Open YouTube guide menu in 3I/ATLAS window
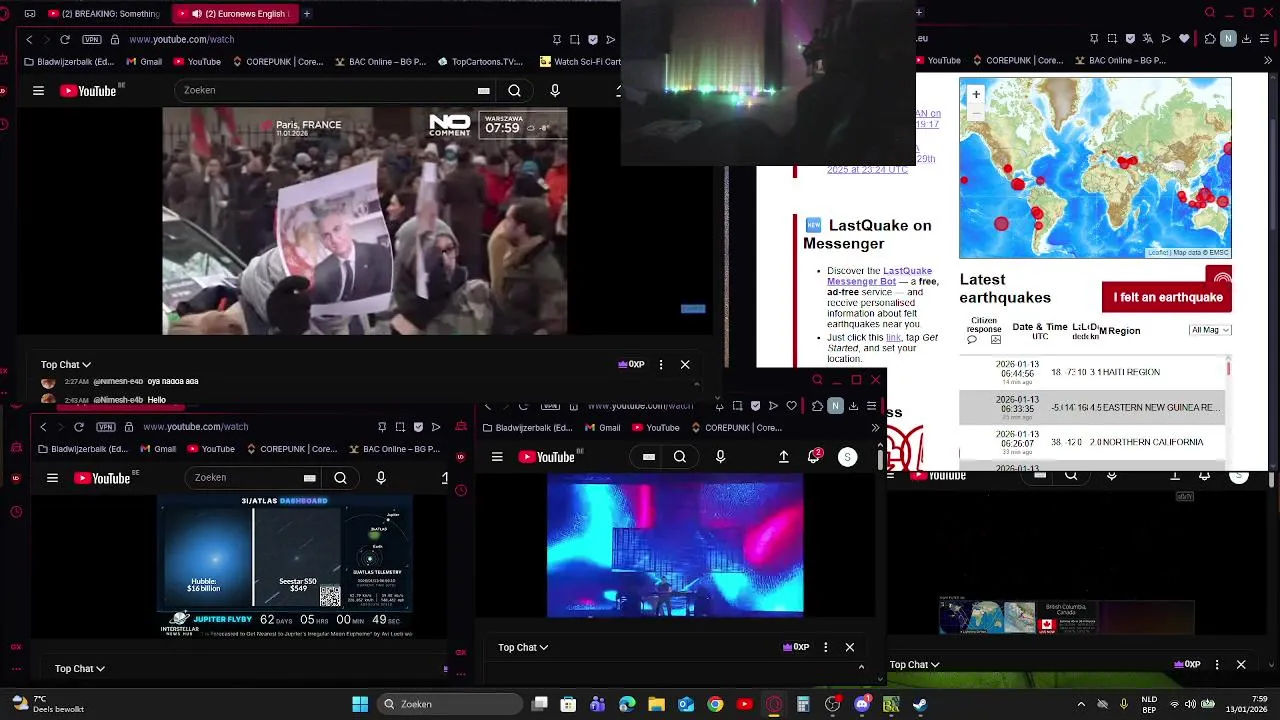Image resolution: width=1280 pixels, height=720 pixels. [x=52, y=478]
